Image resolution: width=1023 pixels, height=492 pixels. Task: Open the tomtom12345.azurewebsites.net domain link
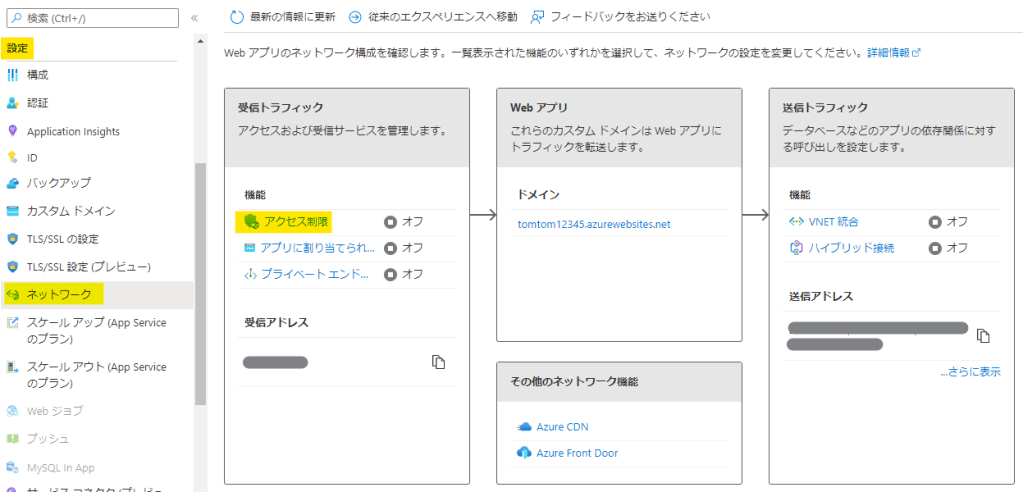coord(594,224)
